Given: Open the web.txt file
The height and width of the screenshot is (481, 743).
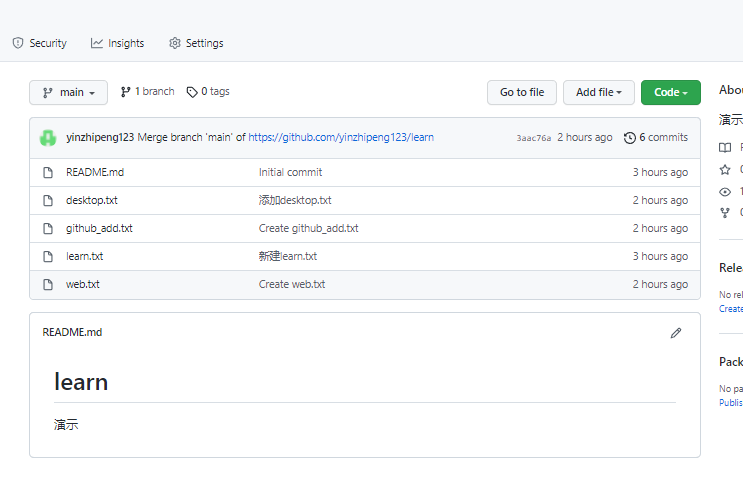Looking at the screenshot, I should click(82, 284).
